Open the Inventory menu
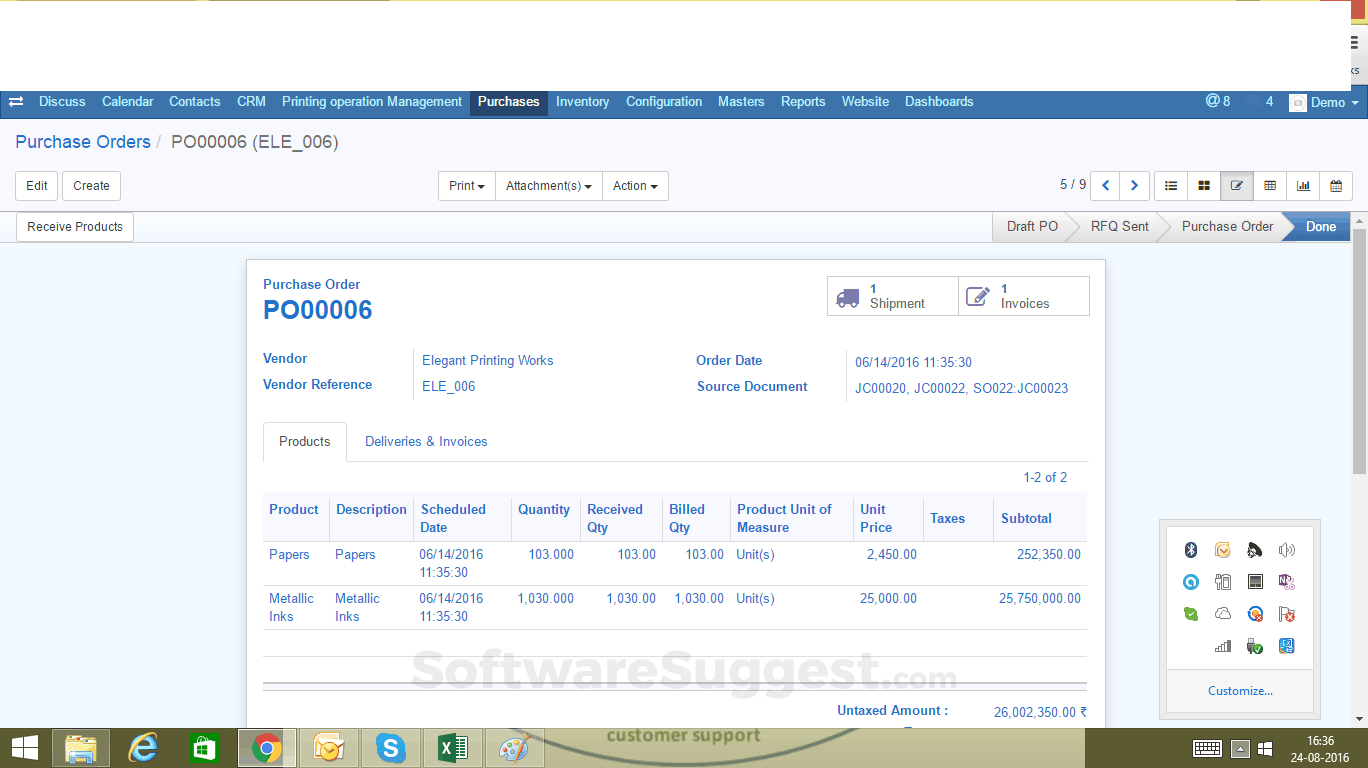Viewport: 1368px width, 768px height. (x=582, y=101)
